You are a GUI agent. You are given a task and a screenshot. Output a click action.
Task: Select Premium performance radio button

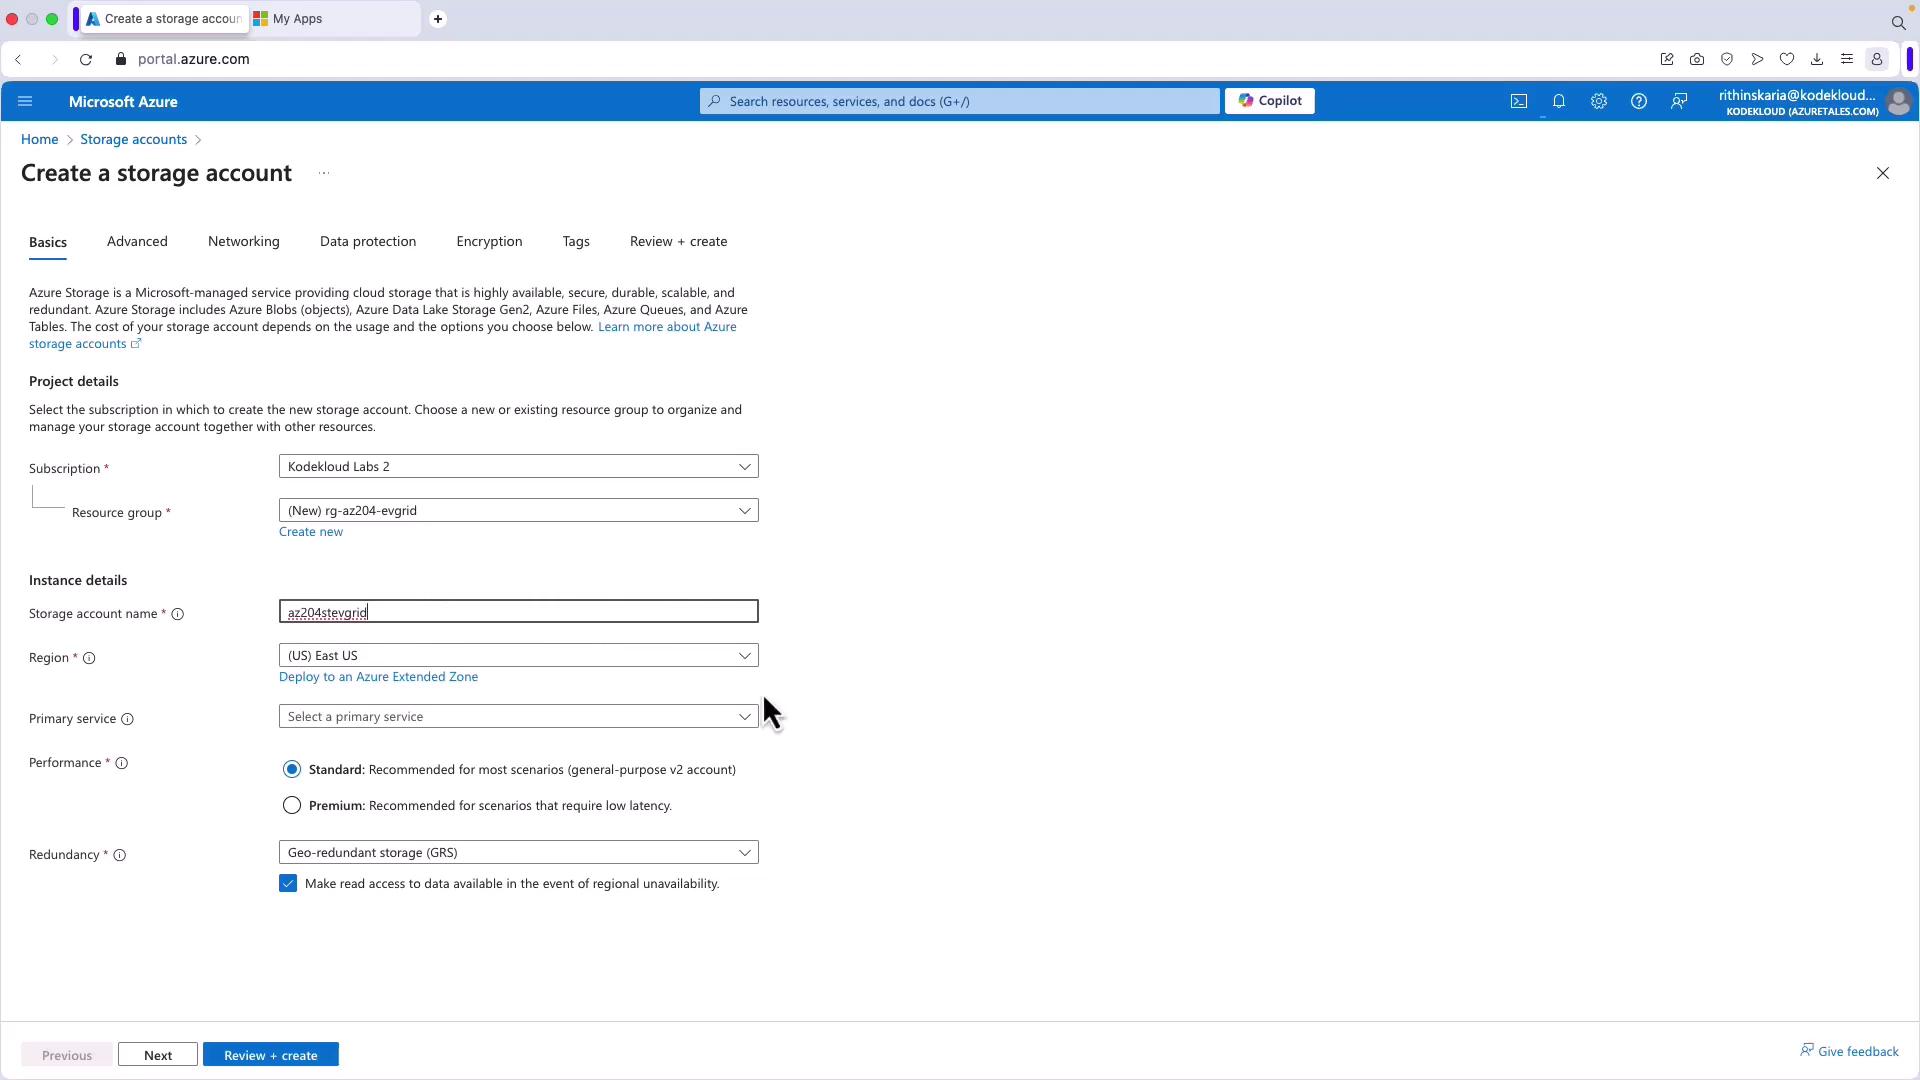coord(291,805)
